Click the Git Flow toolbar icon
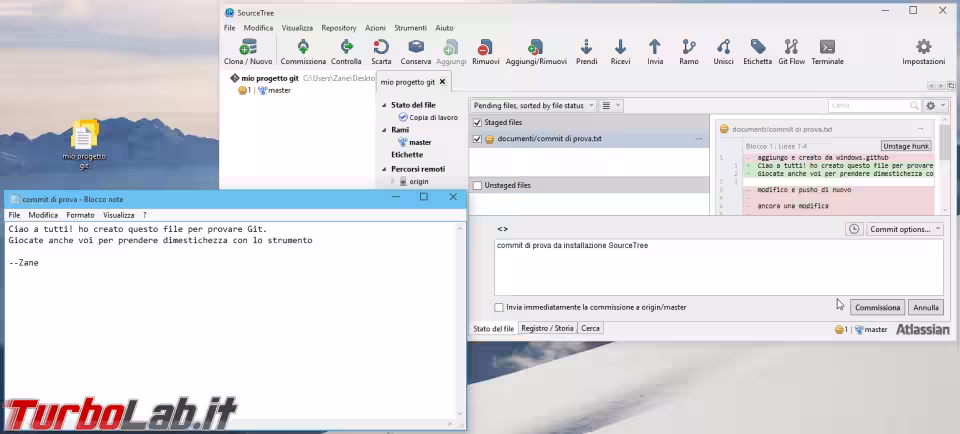The image size is (960, 434). pyautogui.click(x=791, y=47)
